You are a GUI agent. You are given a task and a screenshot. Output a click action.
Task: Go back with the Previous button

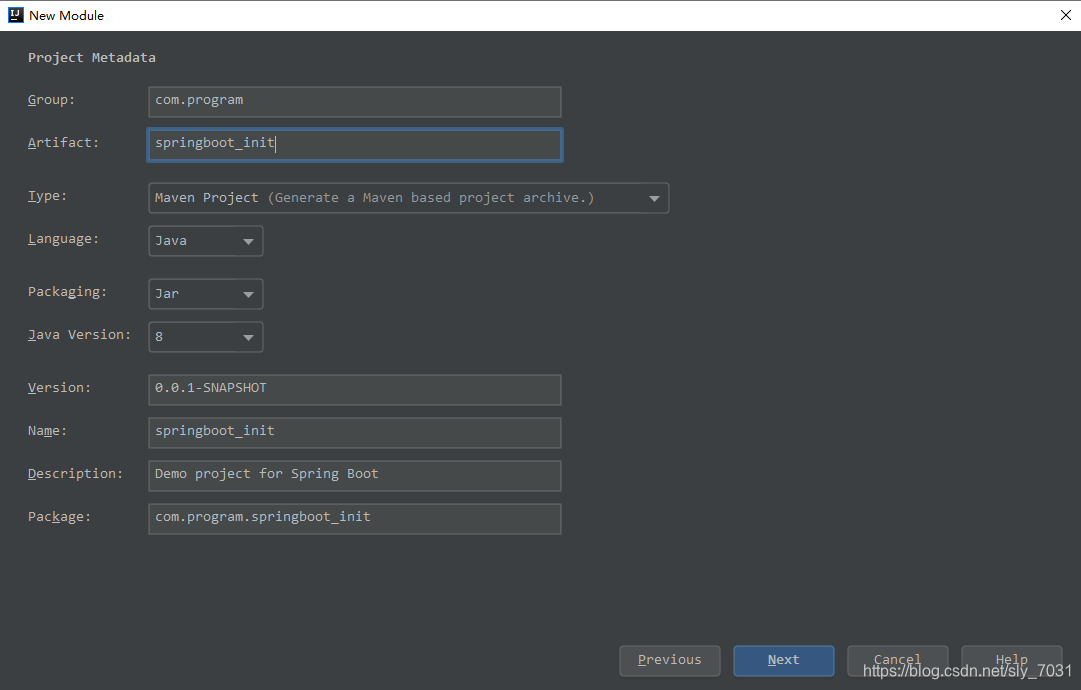click(x=669, y=660)
